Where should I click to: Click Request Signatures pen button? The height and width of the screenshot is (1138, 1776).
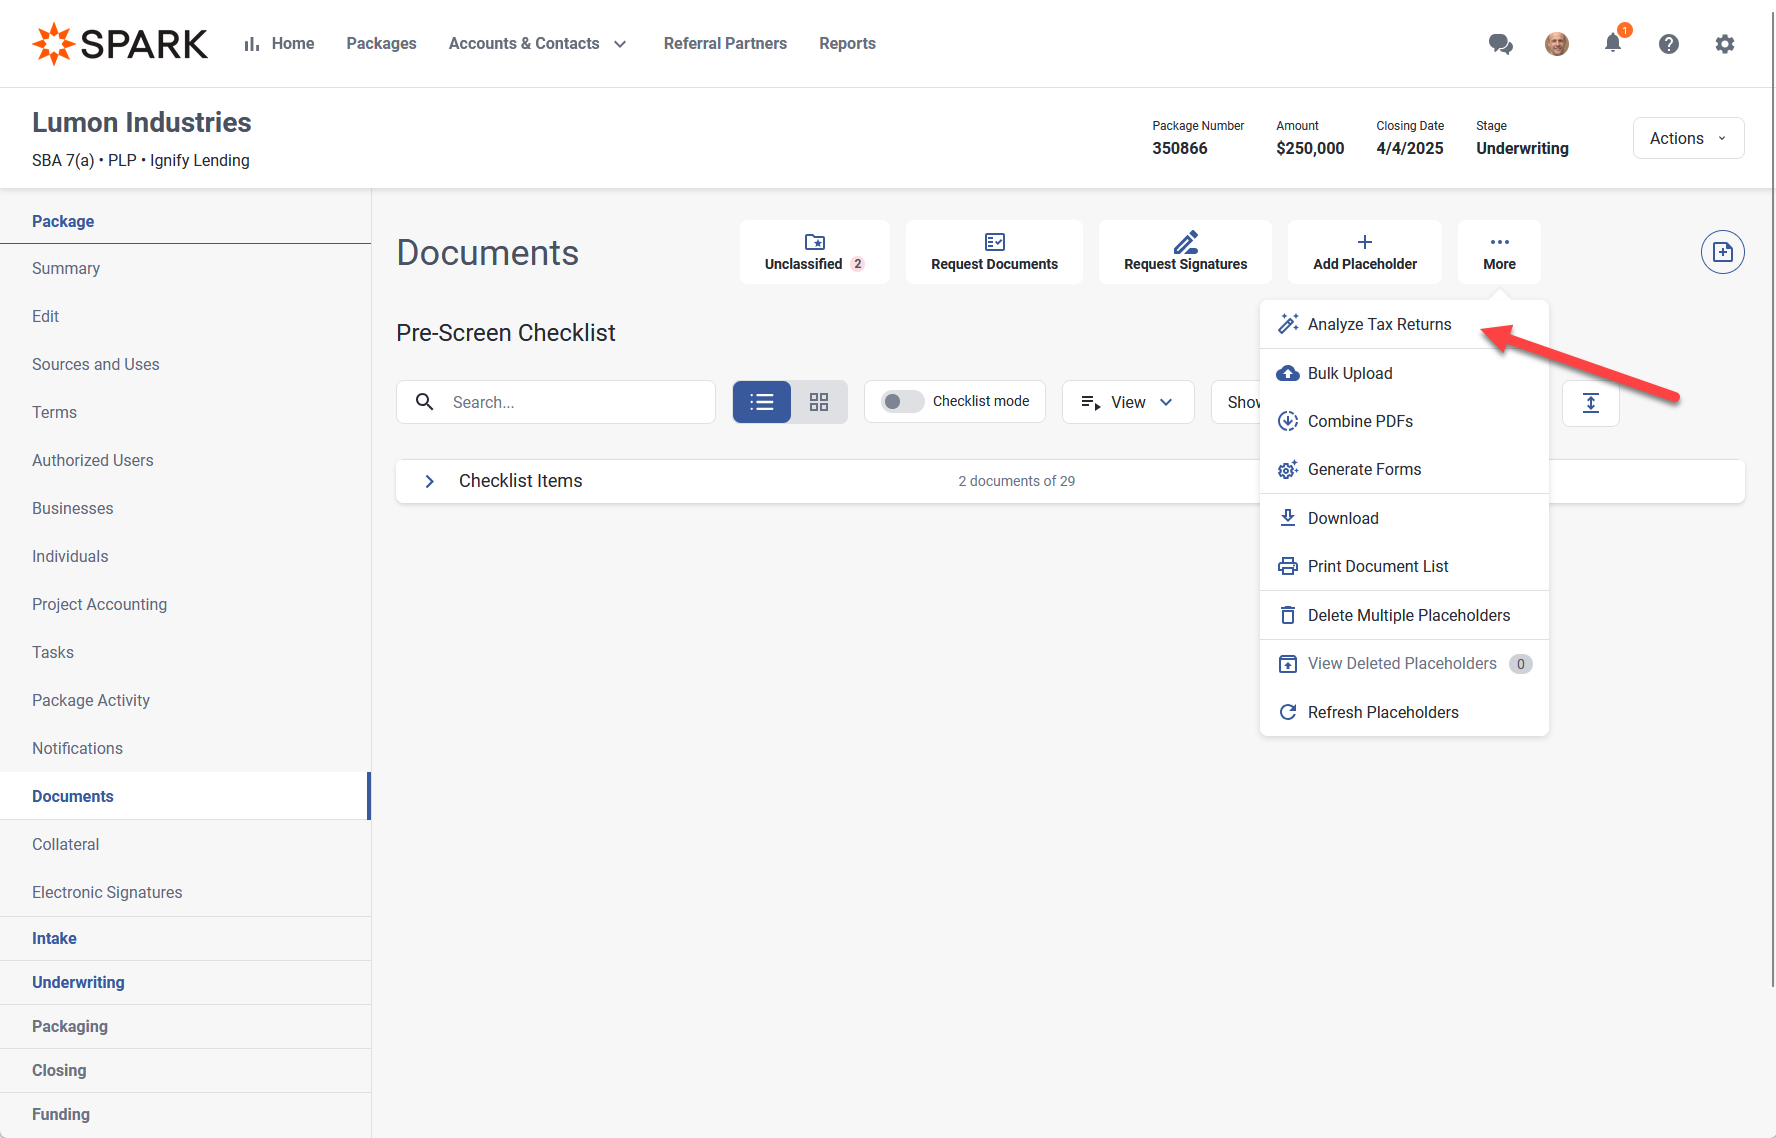[1185, 252]
